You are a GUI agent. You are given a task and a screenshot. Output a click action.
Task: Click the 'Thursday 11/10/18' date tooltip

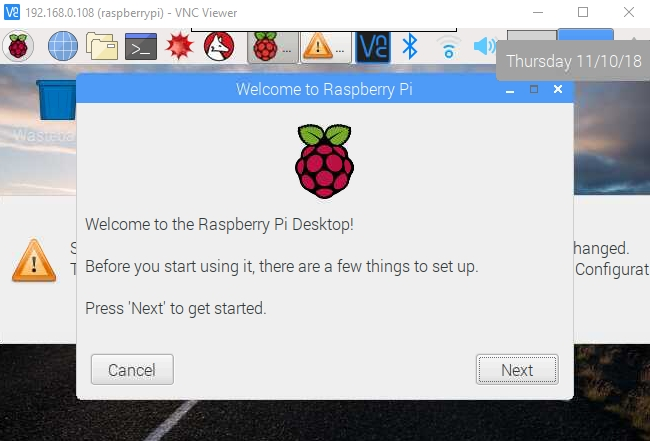(x=574, y=61)
